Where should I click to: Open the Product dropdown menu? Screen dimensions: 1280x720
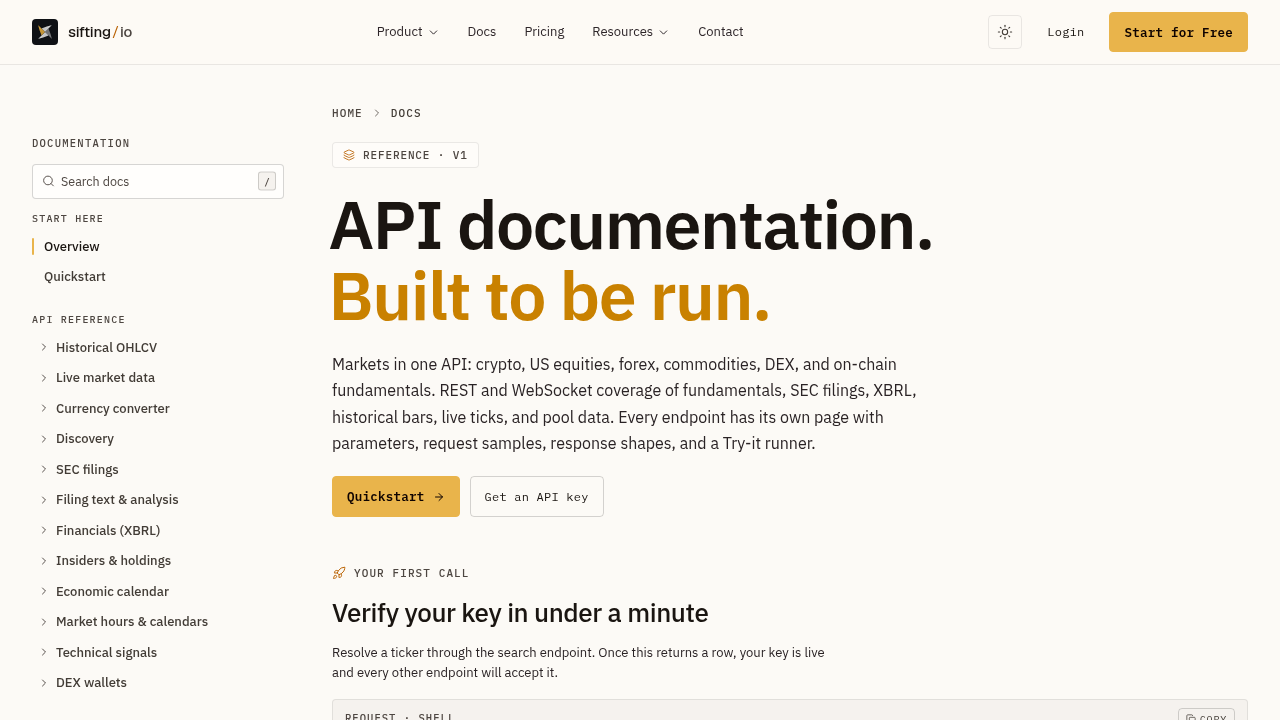click(x=407, y=32)
